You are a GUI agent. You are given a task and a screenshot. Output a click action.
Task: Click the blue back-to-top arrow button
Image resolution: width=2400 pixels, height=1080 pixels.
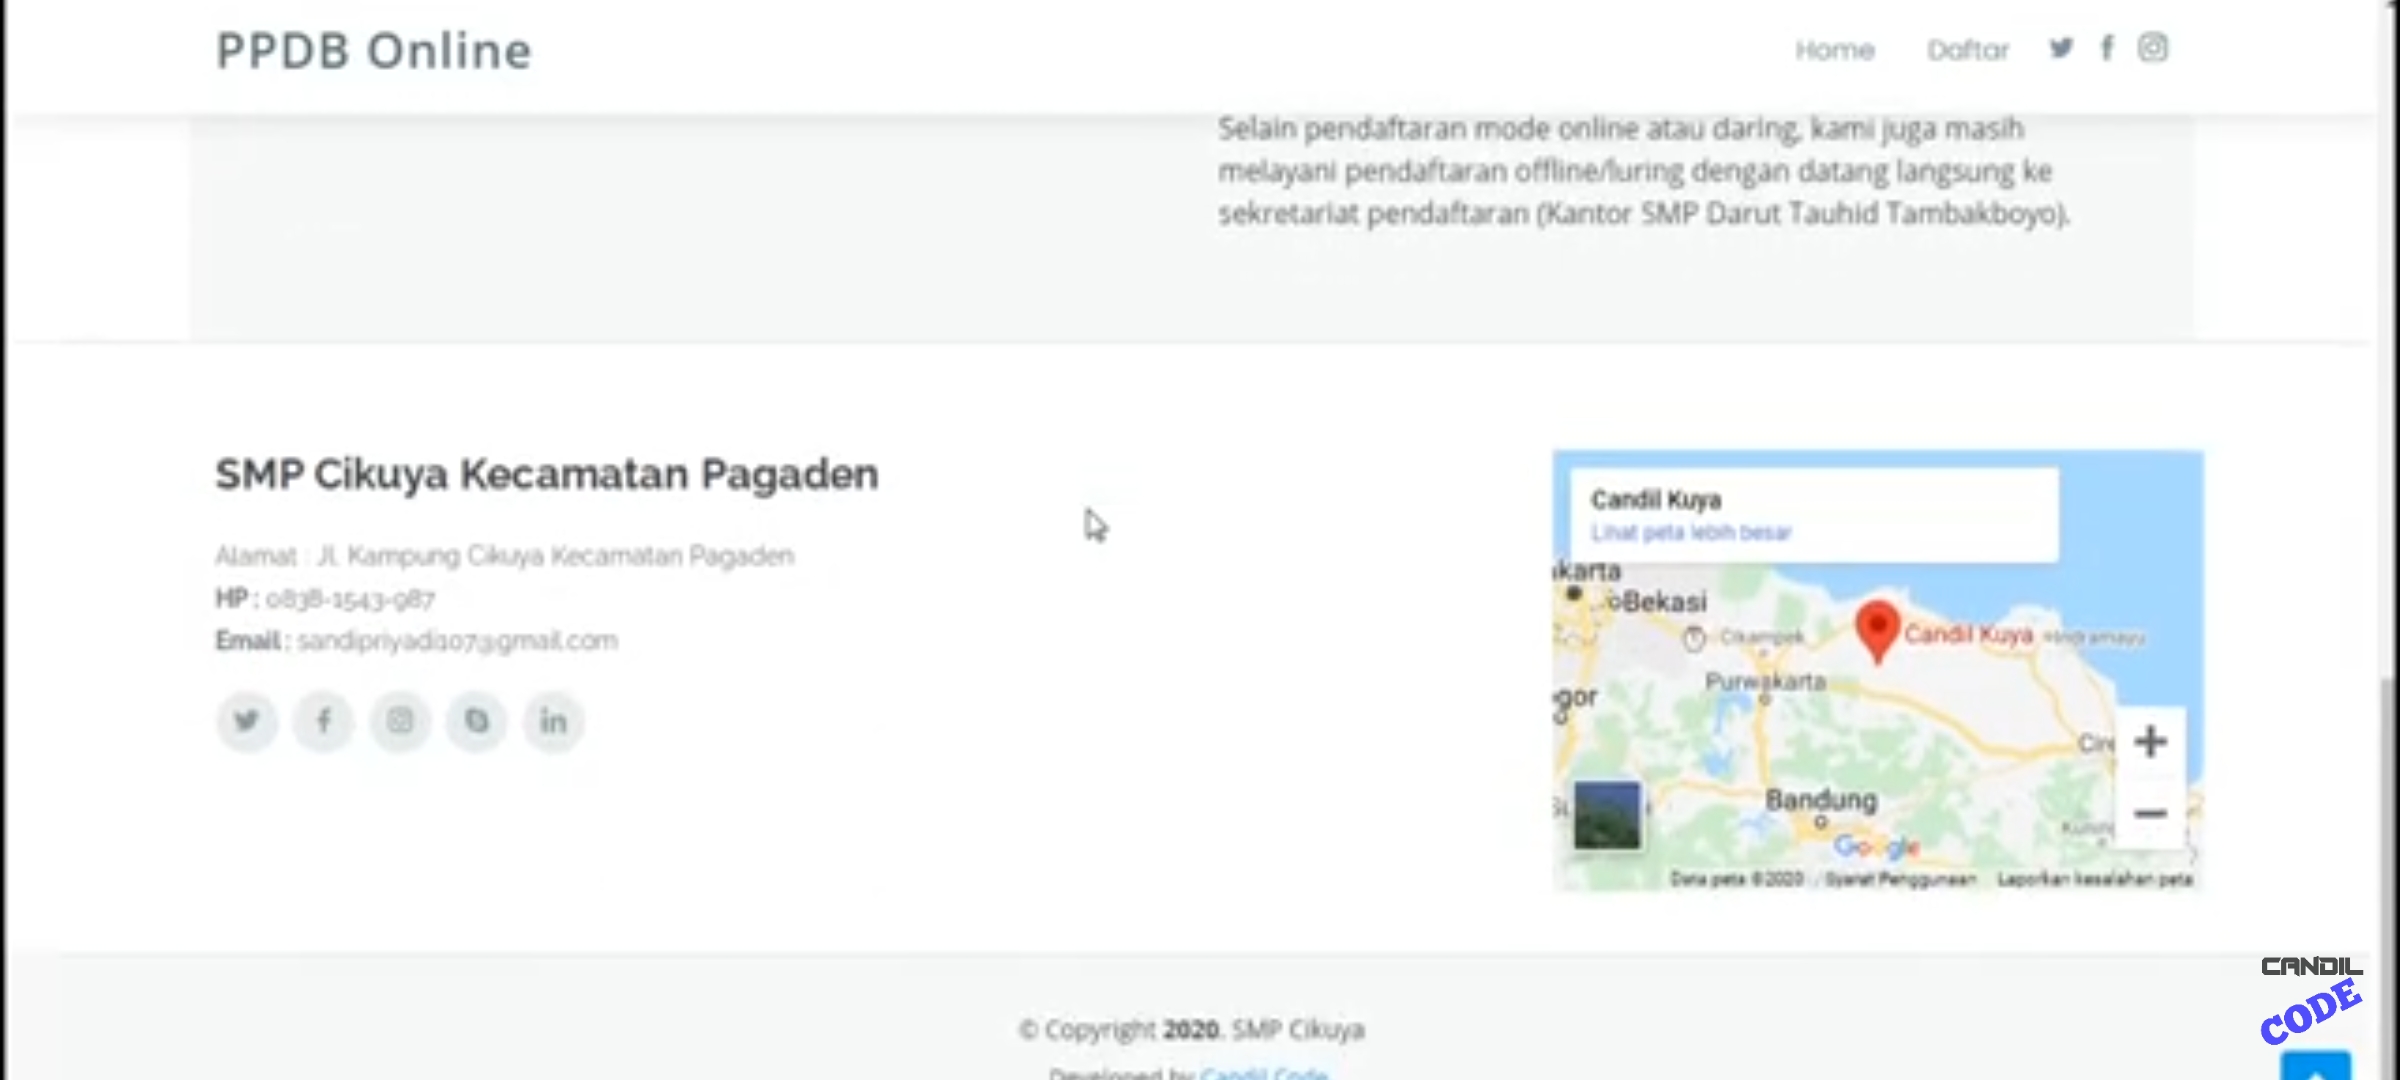[x=2316, y=1066]
